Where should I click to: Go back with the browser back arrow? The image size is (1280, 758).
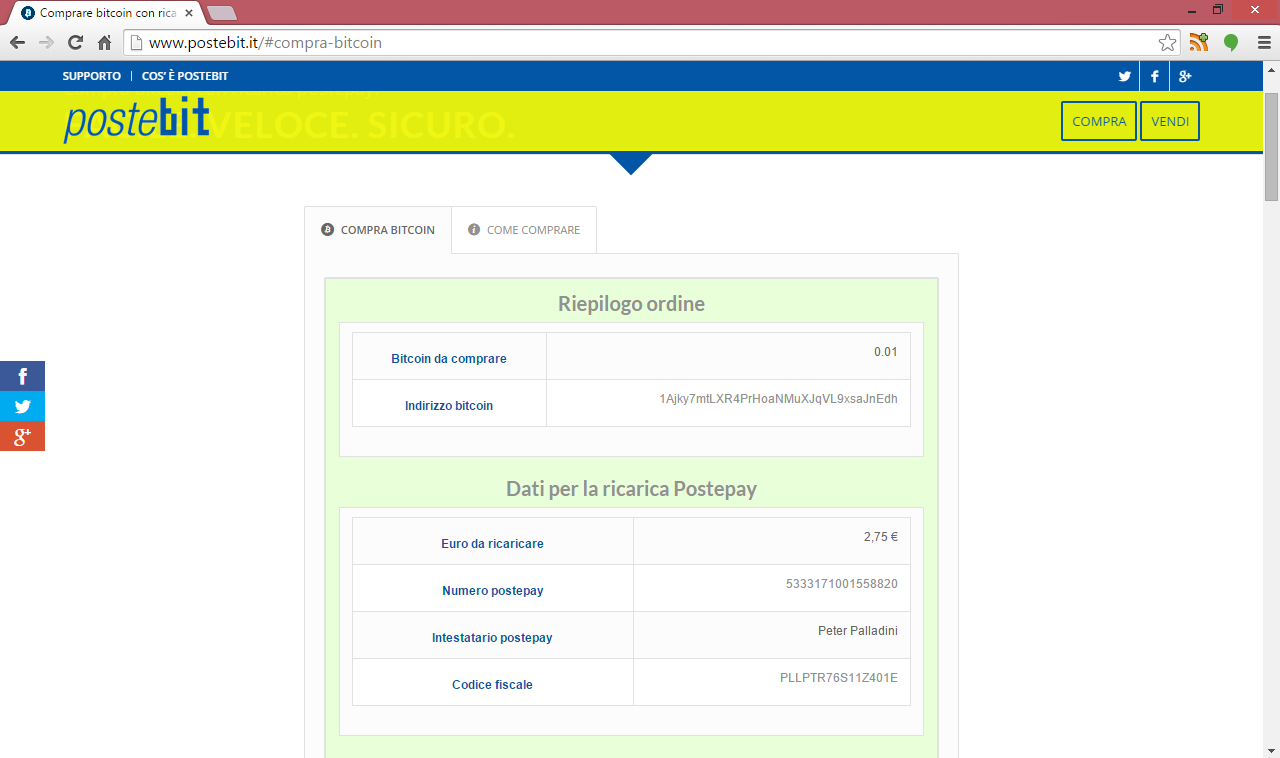pos(17,43)
